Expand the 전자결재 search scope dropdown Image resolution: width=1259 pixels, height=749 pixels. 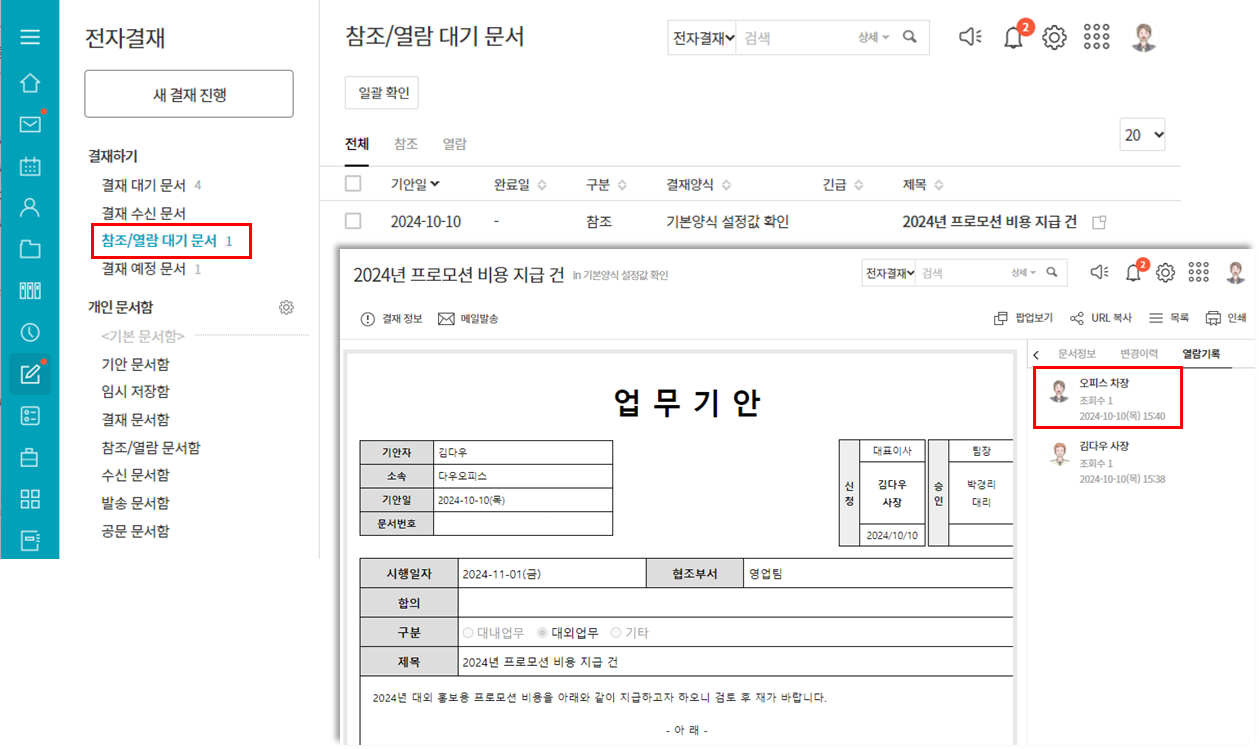(703, 37)
